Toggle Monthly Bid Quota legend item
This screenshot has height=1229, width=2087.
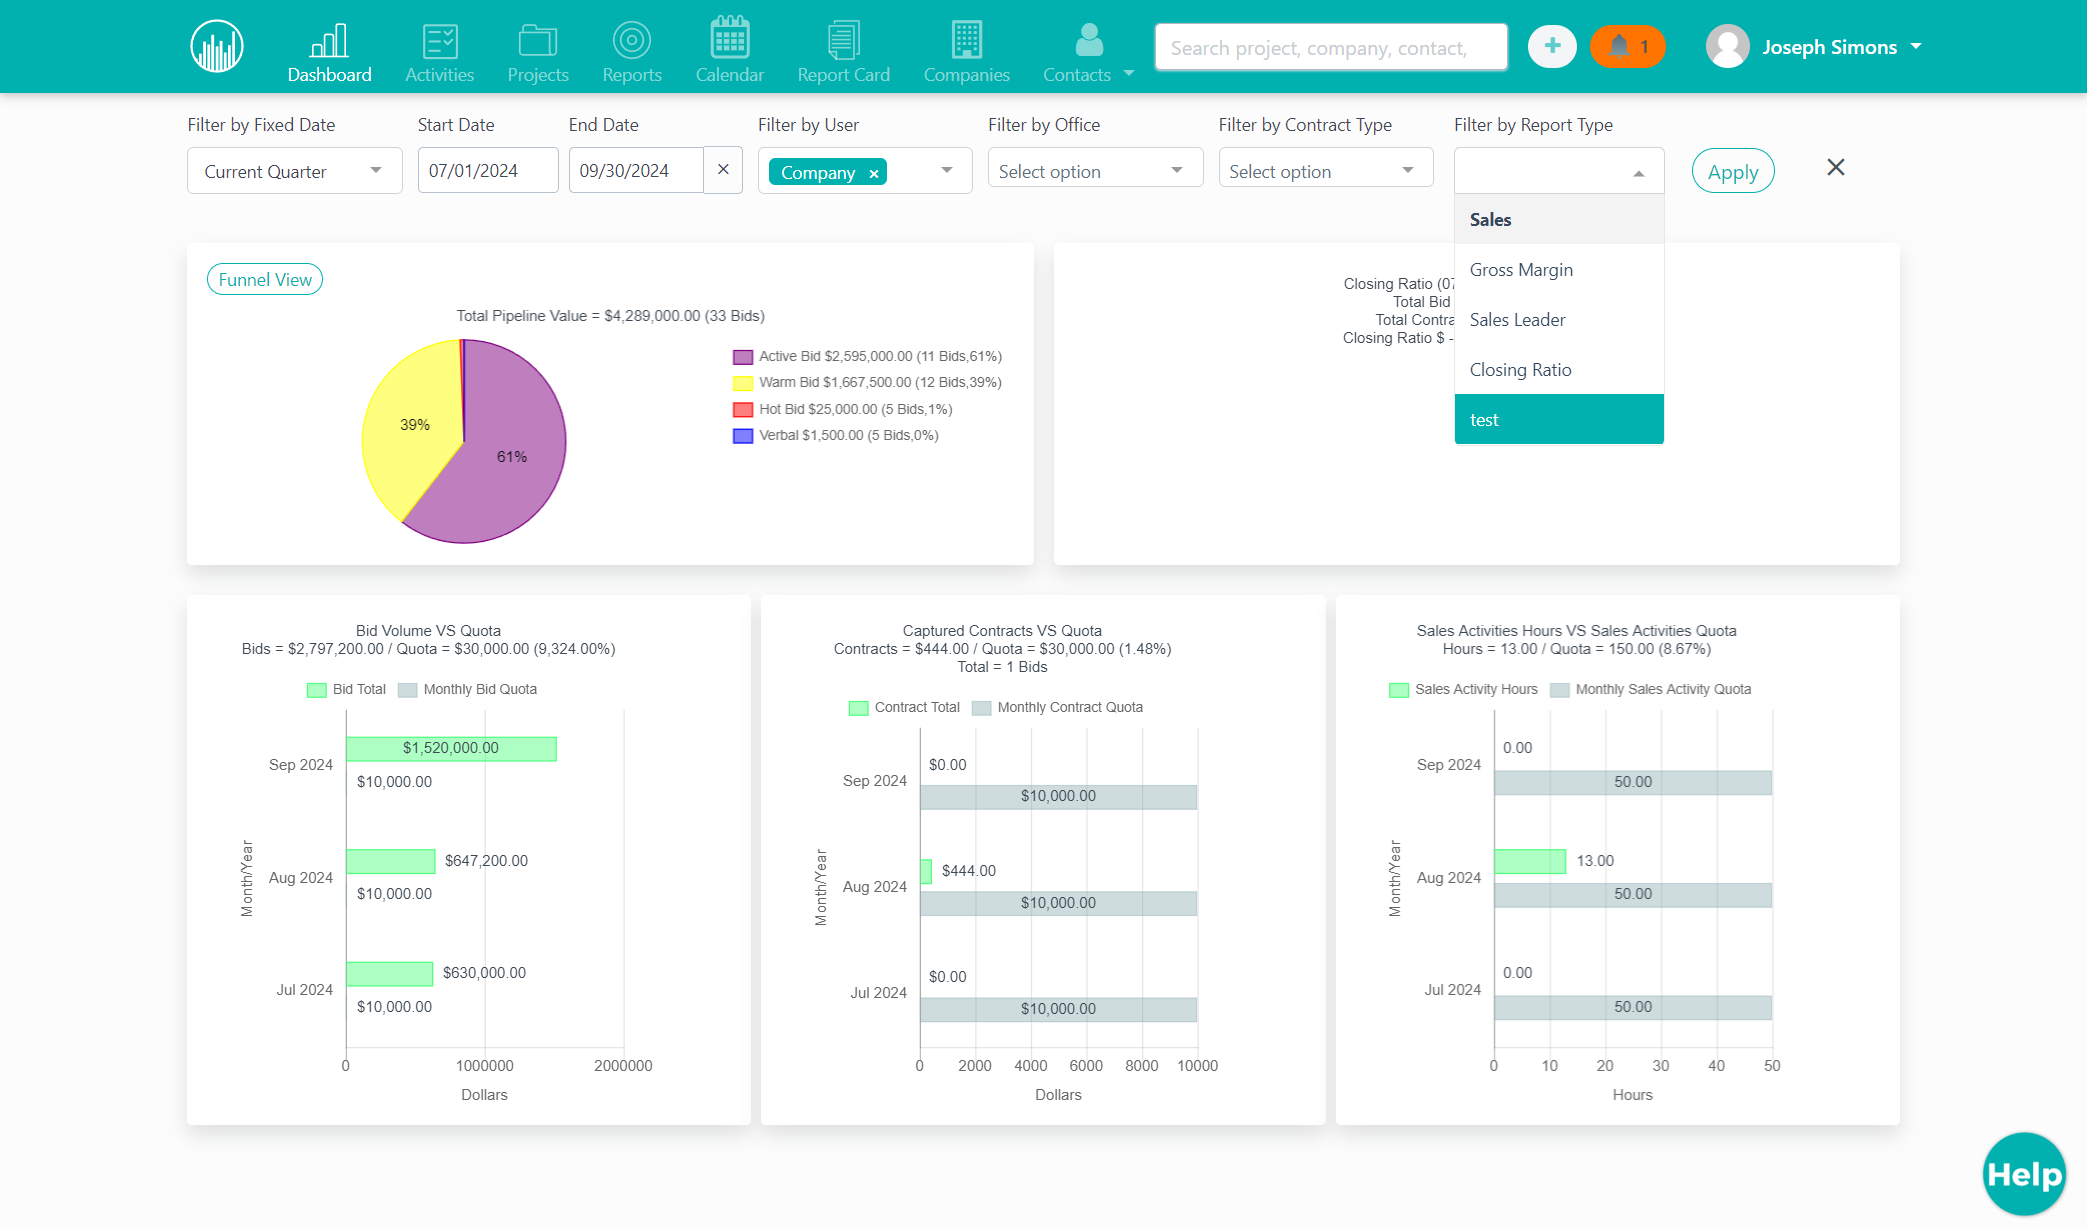tap(467, 689)
